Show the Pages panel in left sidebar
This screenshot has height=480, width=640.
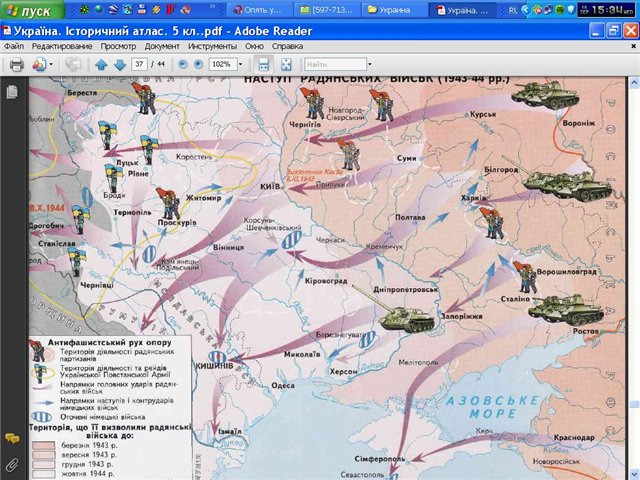(x=12, y=92)
